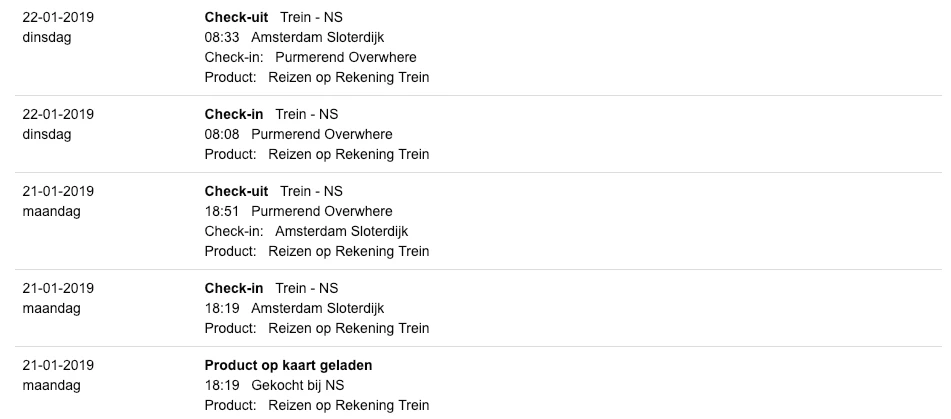951x419 pixels.
Task: Open the 18:19 Check-in Trein - NS heading
Action: (271, 288)
